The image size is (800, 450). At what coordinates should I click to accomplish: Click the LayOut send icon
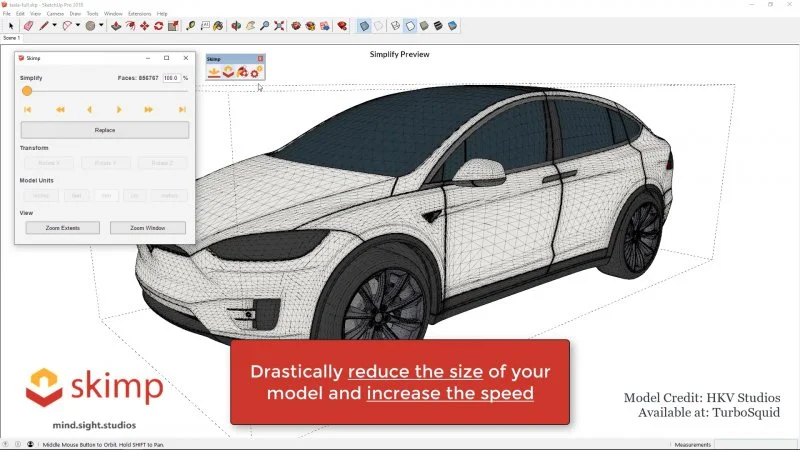pos(324,26)
